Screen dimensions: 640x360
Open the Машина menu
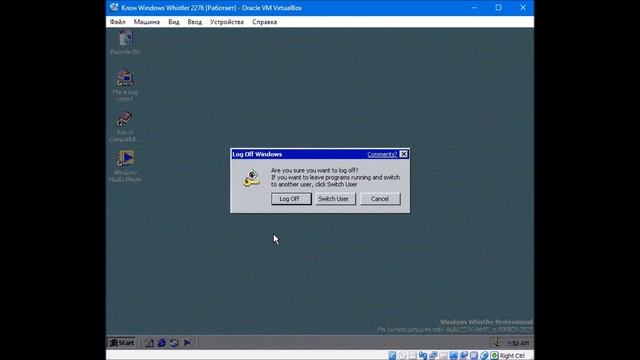147,22
